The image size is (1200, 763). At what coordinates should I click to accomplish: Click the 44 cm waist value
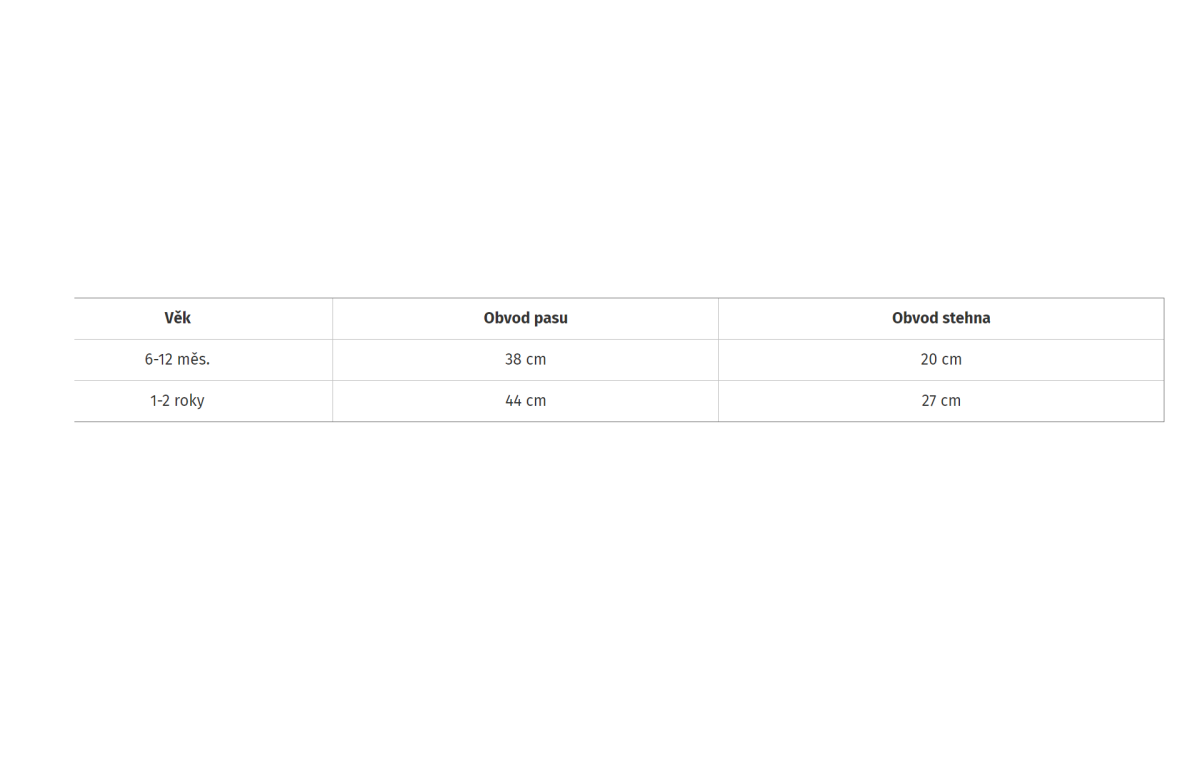coord(525,400)
